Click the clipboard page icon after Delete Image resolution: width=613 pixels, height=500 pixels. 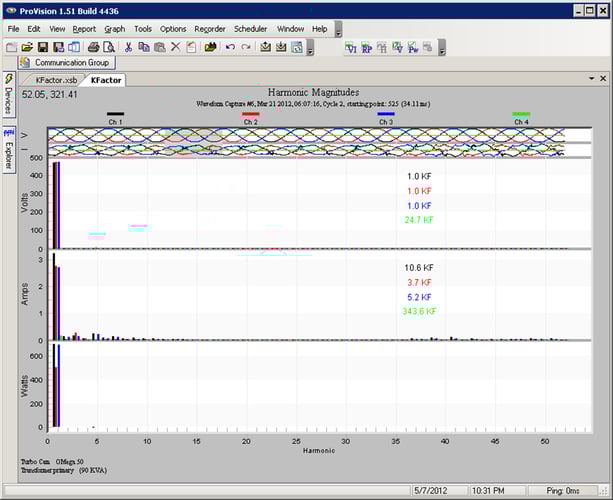click(x=191, y=47)
